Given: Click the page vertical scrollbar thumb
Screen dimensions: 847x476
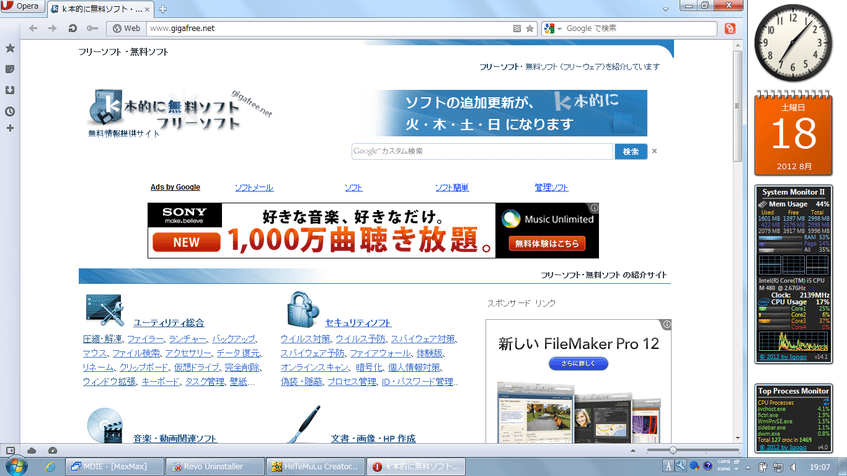Looking at the screenshot, I should (x=737, y=106).
